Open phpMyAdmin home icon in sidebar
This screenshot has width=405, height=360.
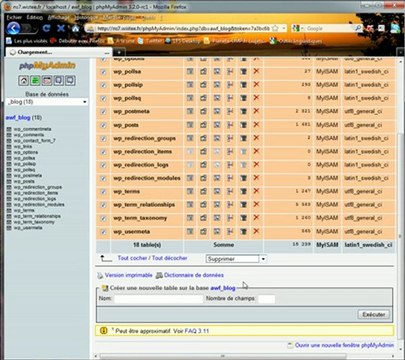coord(23,80)
